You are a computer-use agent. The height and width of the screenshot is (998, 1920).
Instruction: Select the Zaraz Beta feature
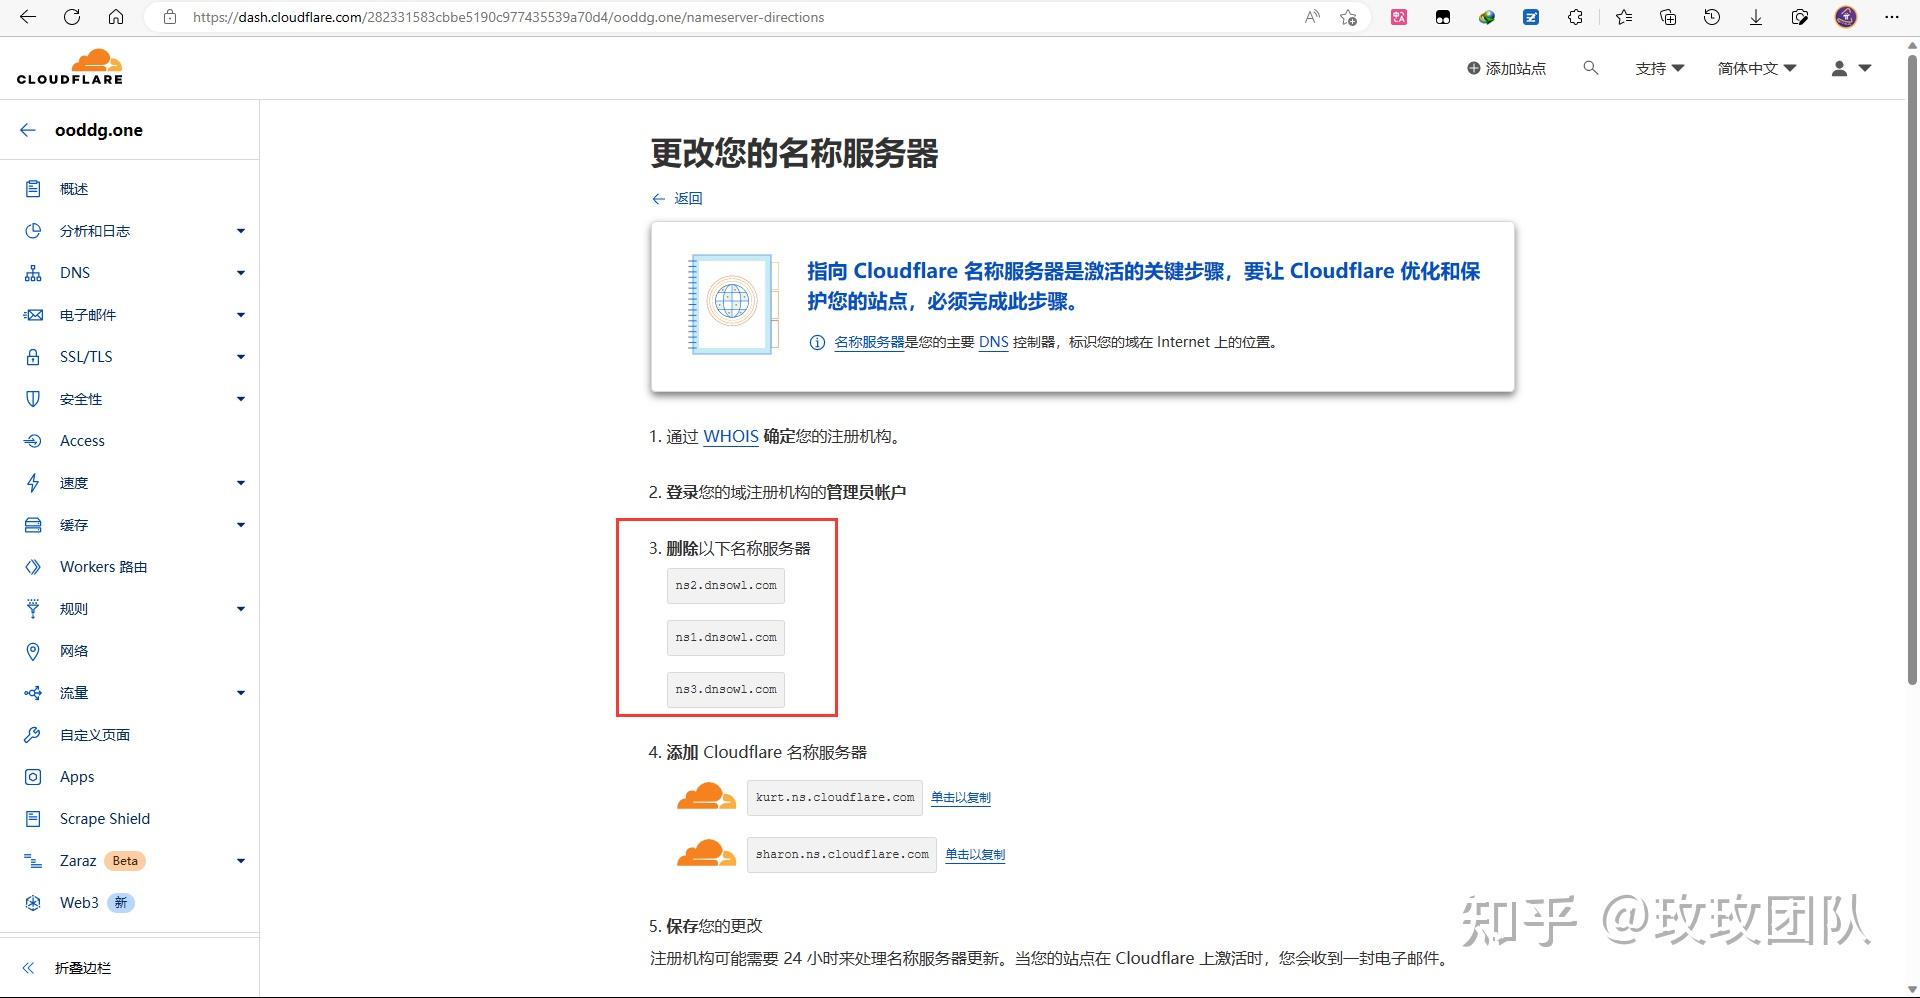coord(78,860)
